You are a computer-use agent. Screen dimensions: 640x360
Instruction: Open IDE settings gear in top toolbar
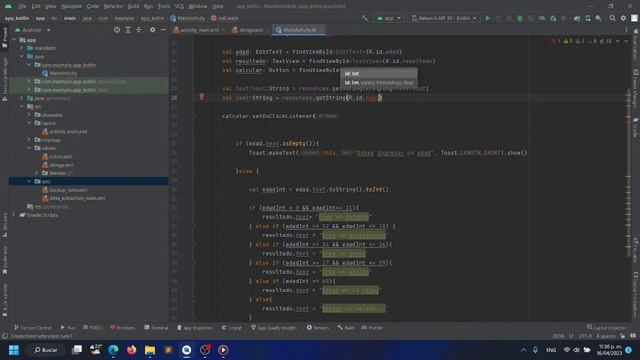pos(623,18)
